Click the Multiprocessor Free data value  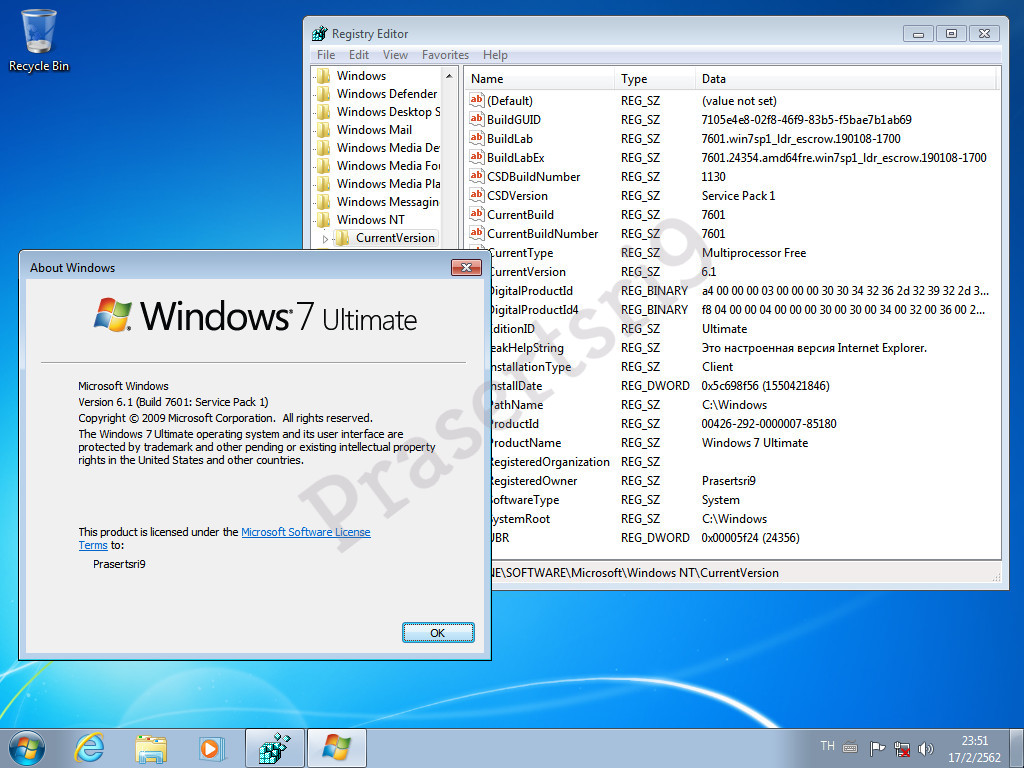[x=754, y=253]
